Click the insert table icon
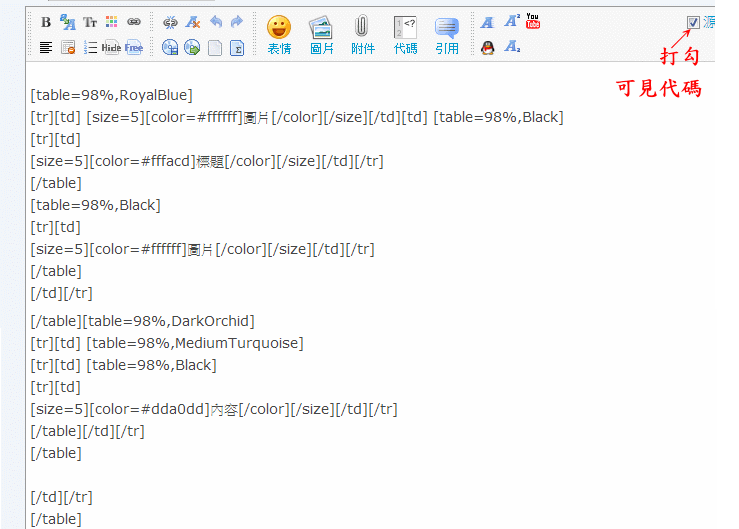Viewport: 739px width, 529px height. coord(68,48)
